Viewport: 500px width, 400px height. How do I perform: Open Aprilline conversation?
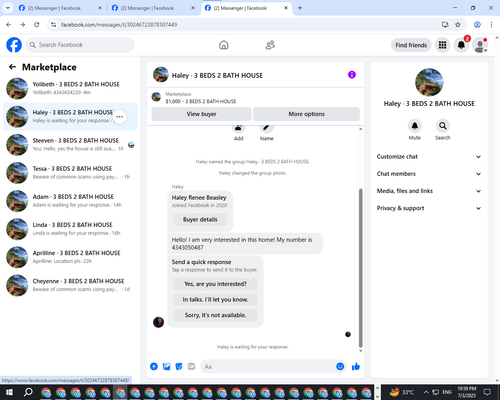70,257
